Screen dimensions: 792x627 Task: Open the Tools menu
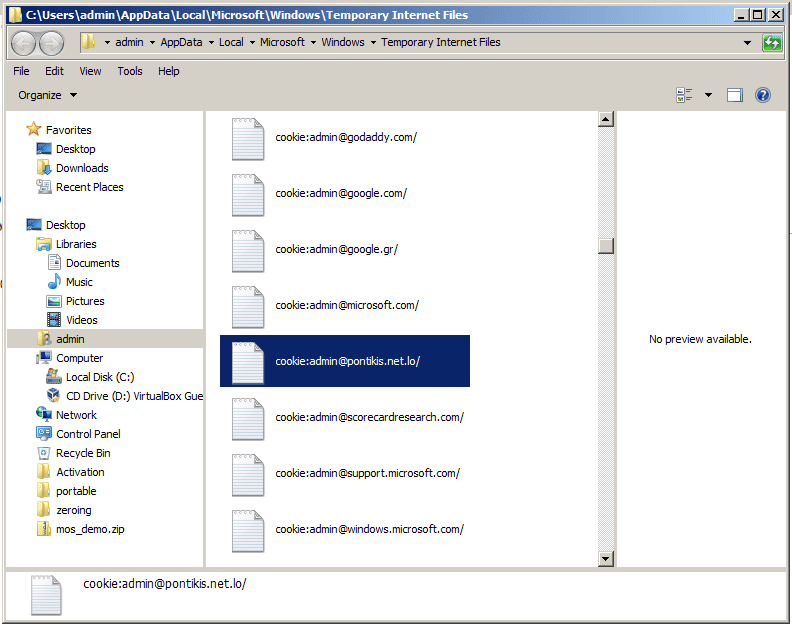(x=130, y=71)
